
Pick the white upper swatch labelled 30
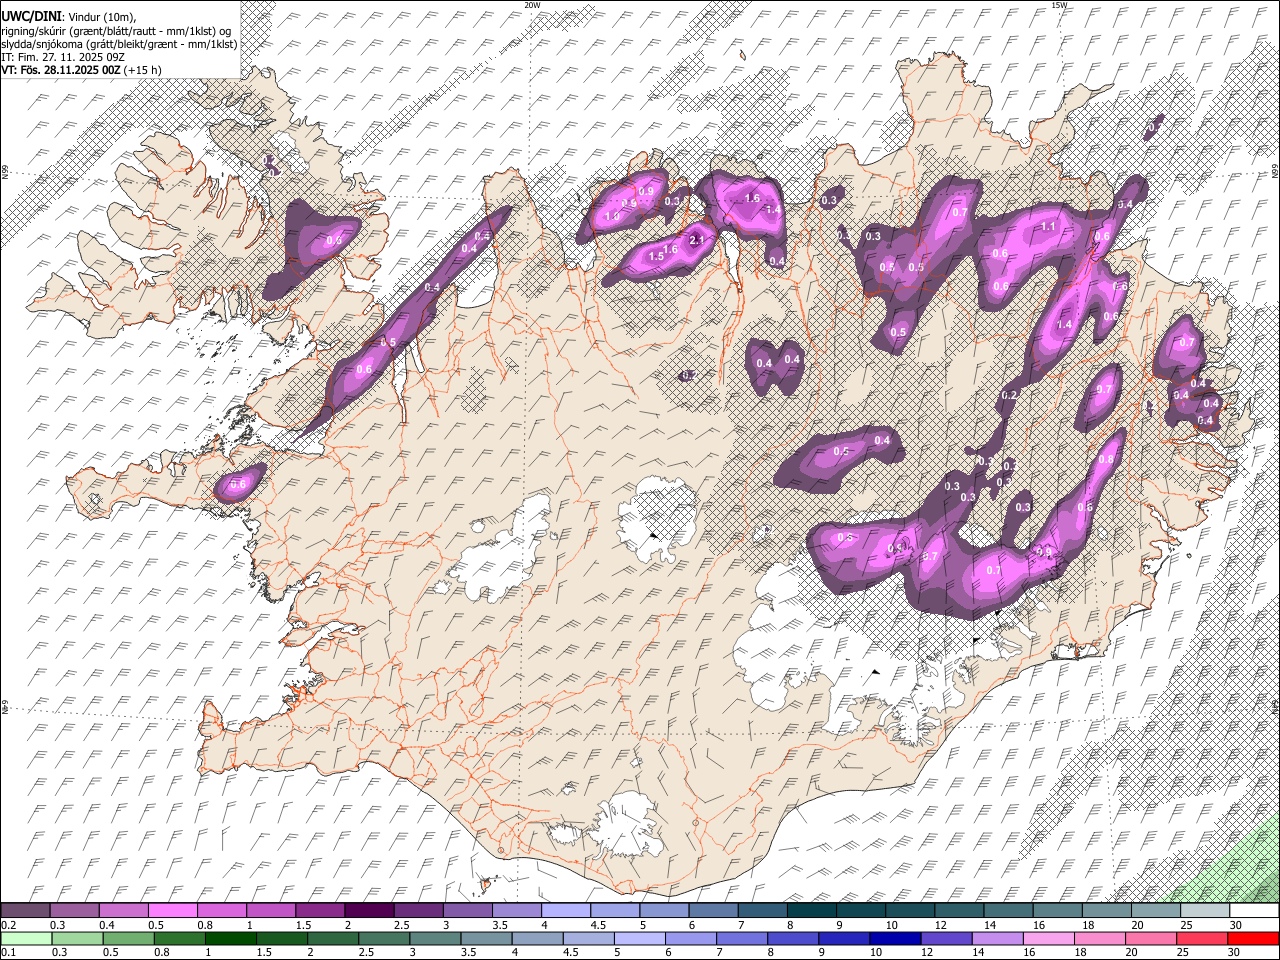(x=1255, y=911)
